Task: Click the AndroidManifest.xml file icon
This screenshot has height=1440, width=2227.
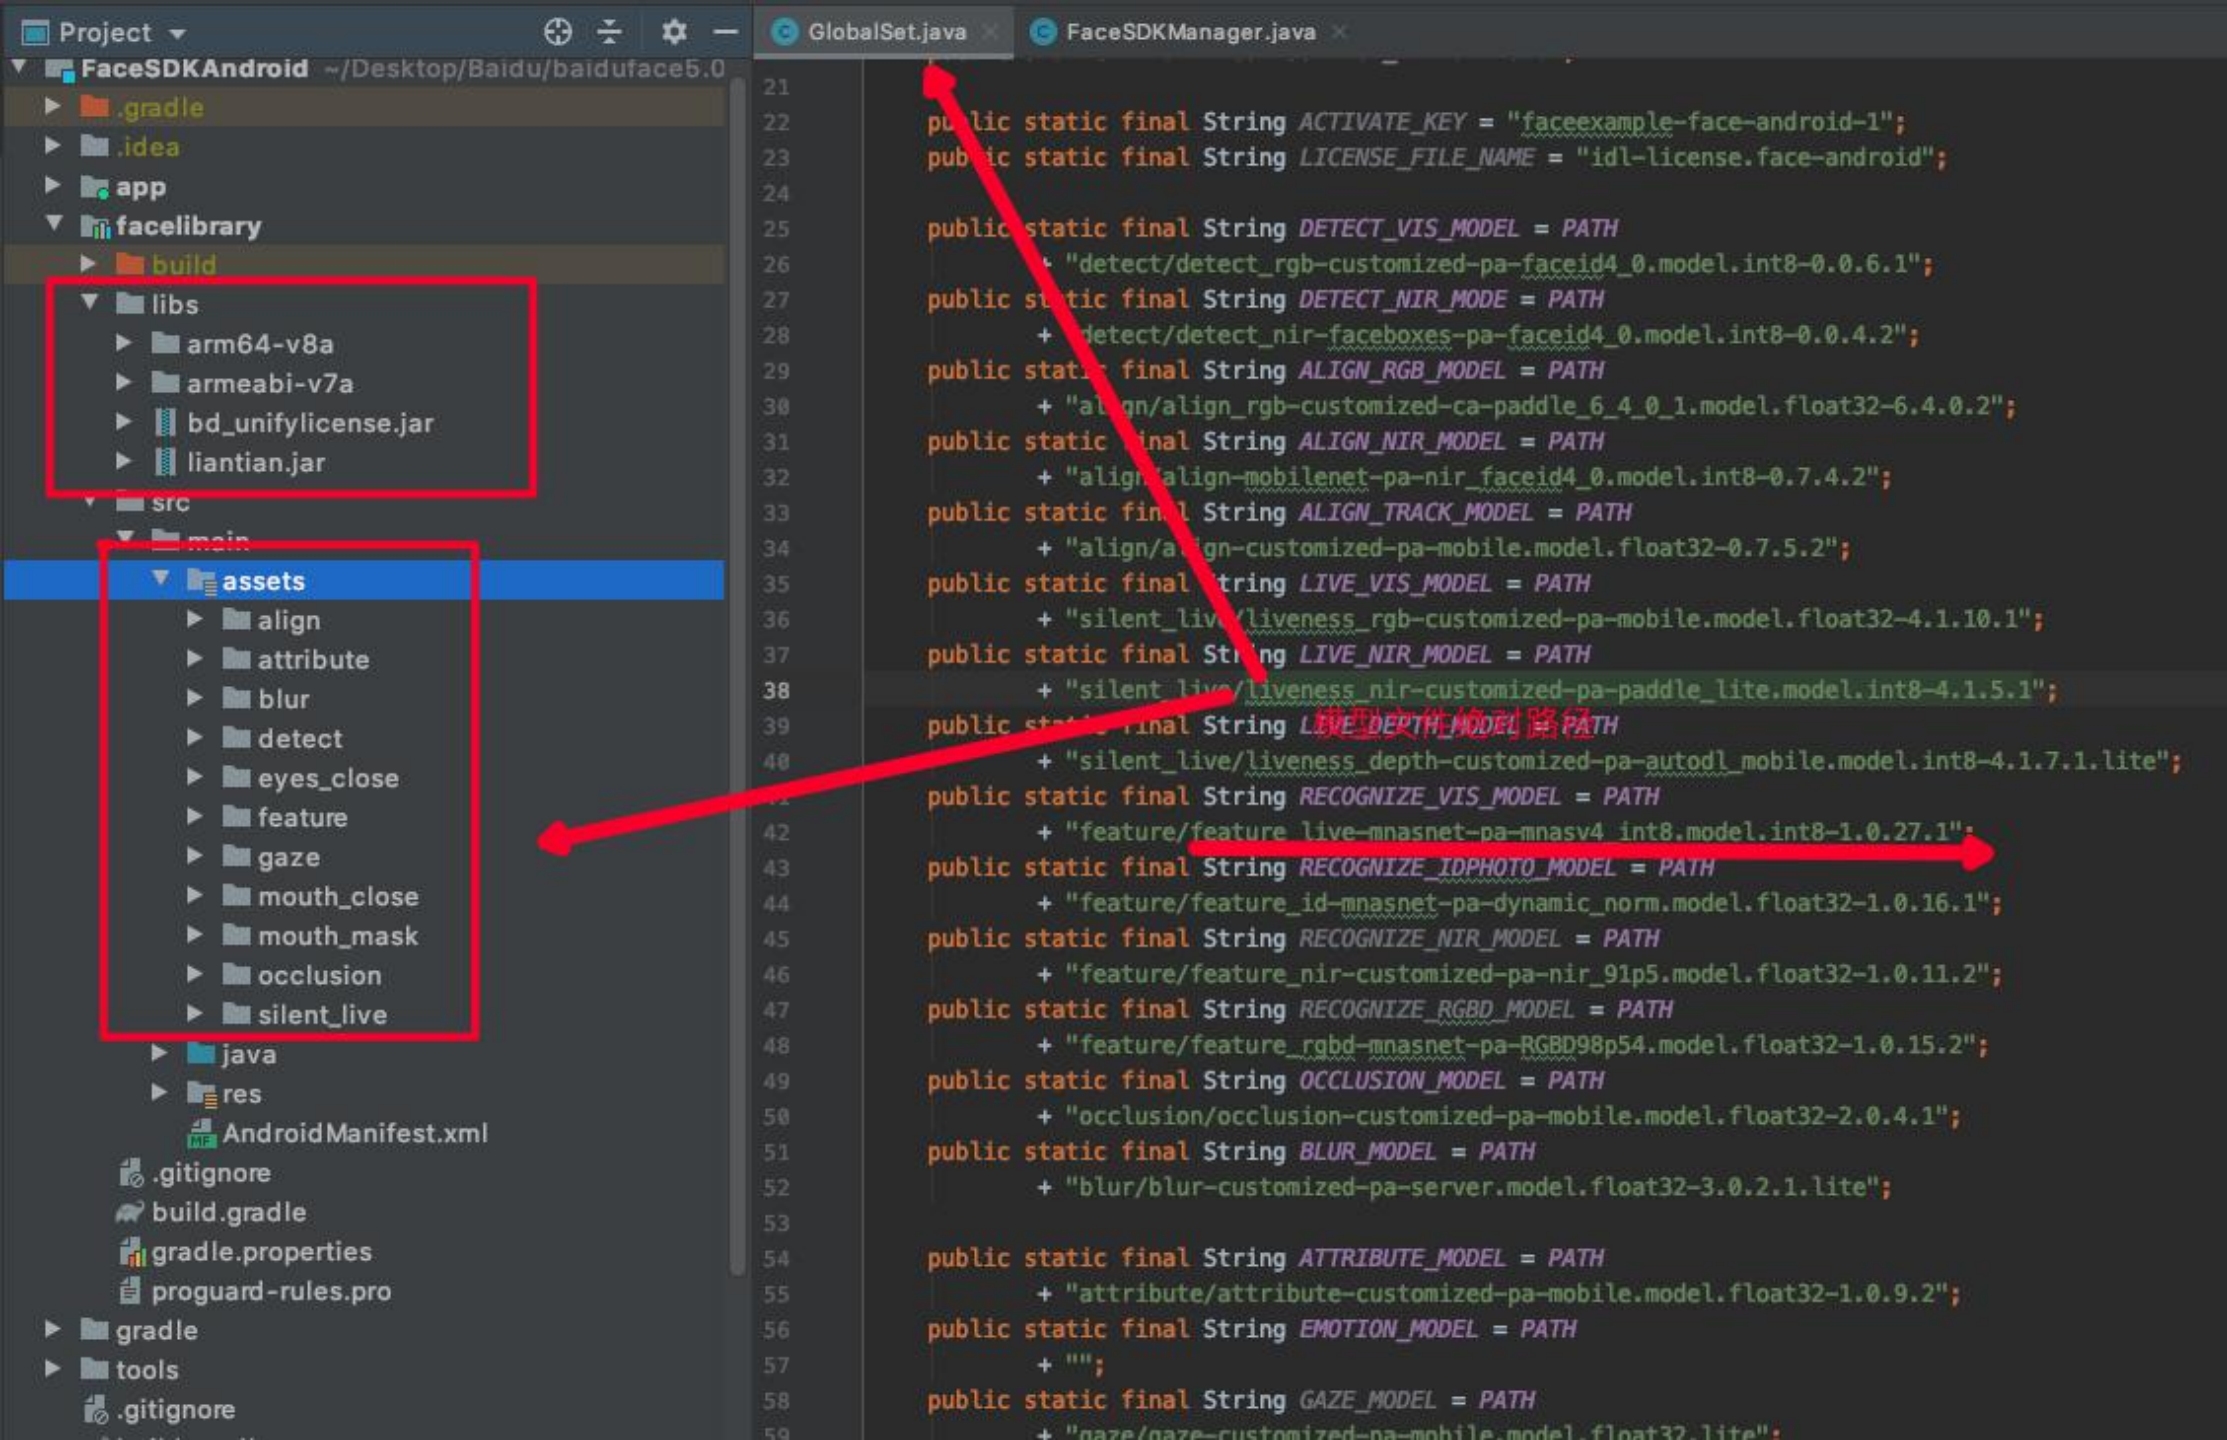Action: (201, 1133)
